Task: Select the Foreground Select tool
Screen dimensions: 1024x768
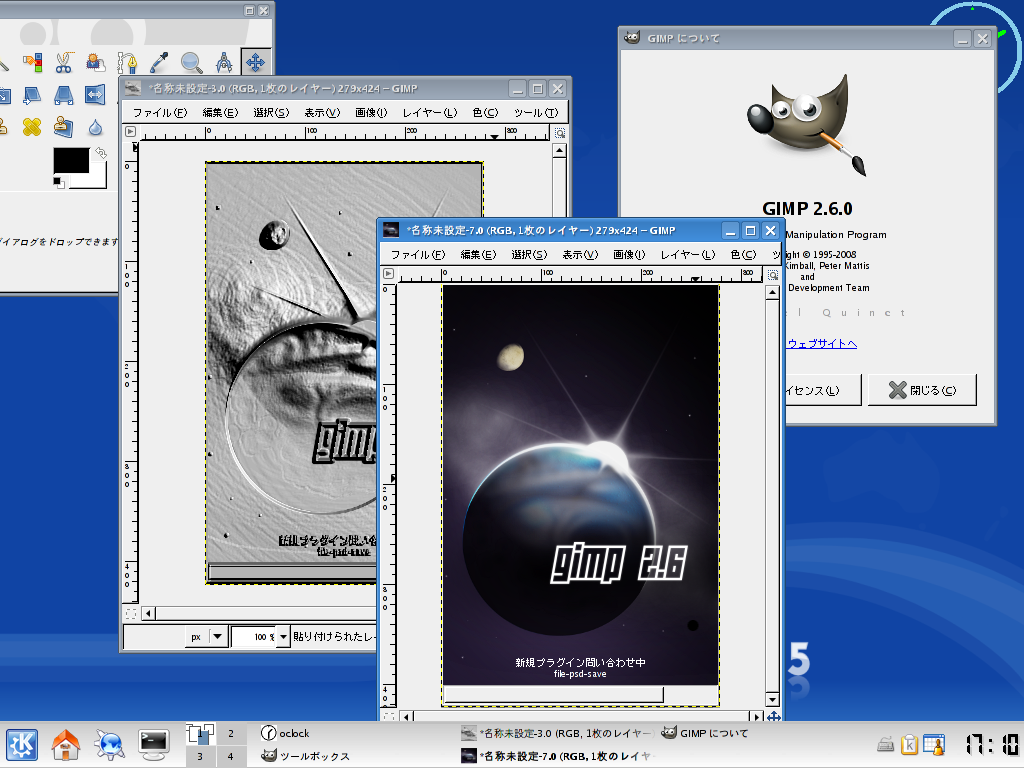Action: tap(95, 63)
